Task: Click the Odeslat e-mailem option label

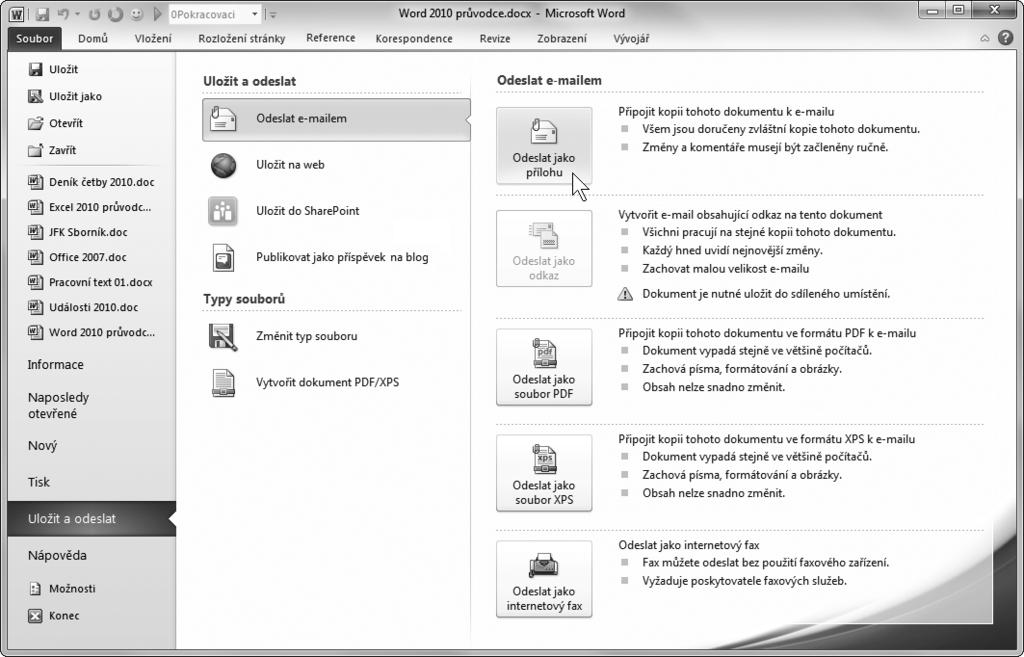Action: [301, 118]
